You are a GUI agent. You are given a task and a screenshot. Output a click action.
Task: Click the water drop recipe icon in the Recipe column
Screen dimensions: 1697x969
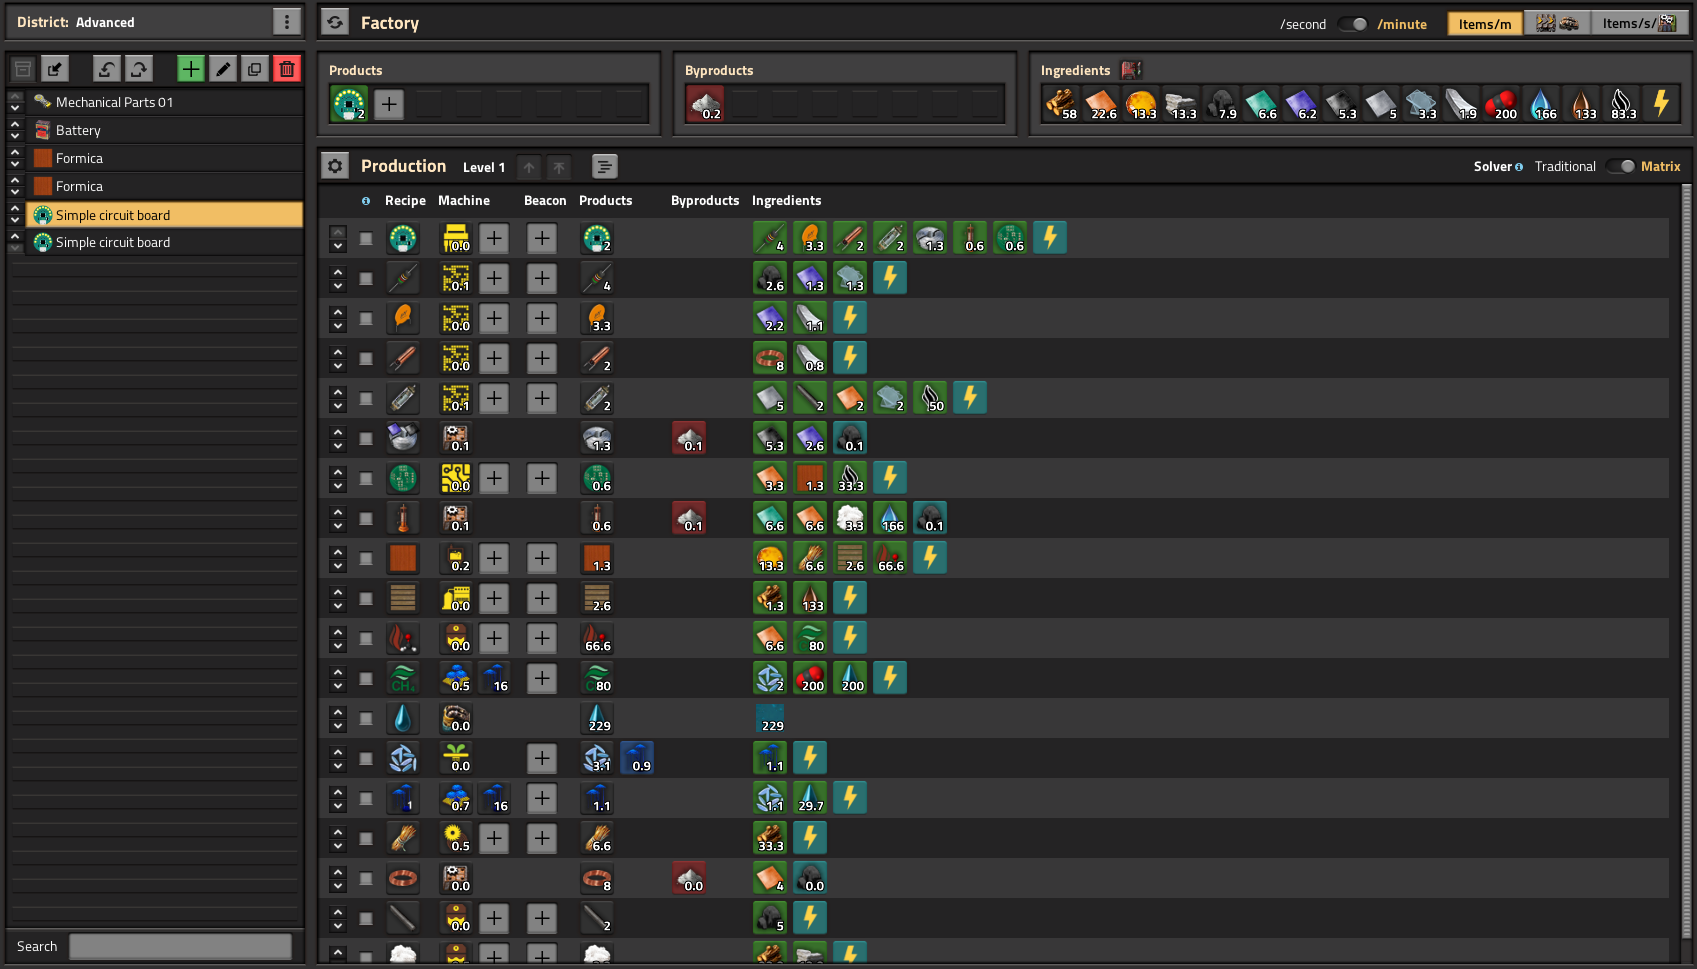tap(403, 718)
